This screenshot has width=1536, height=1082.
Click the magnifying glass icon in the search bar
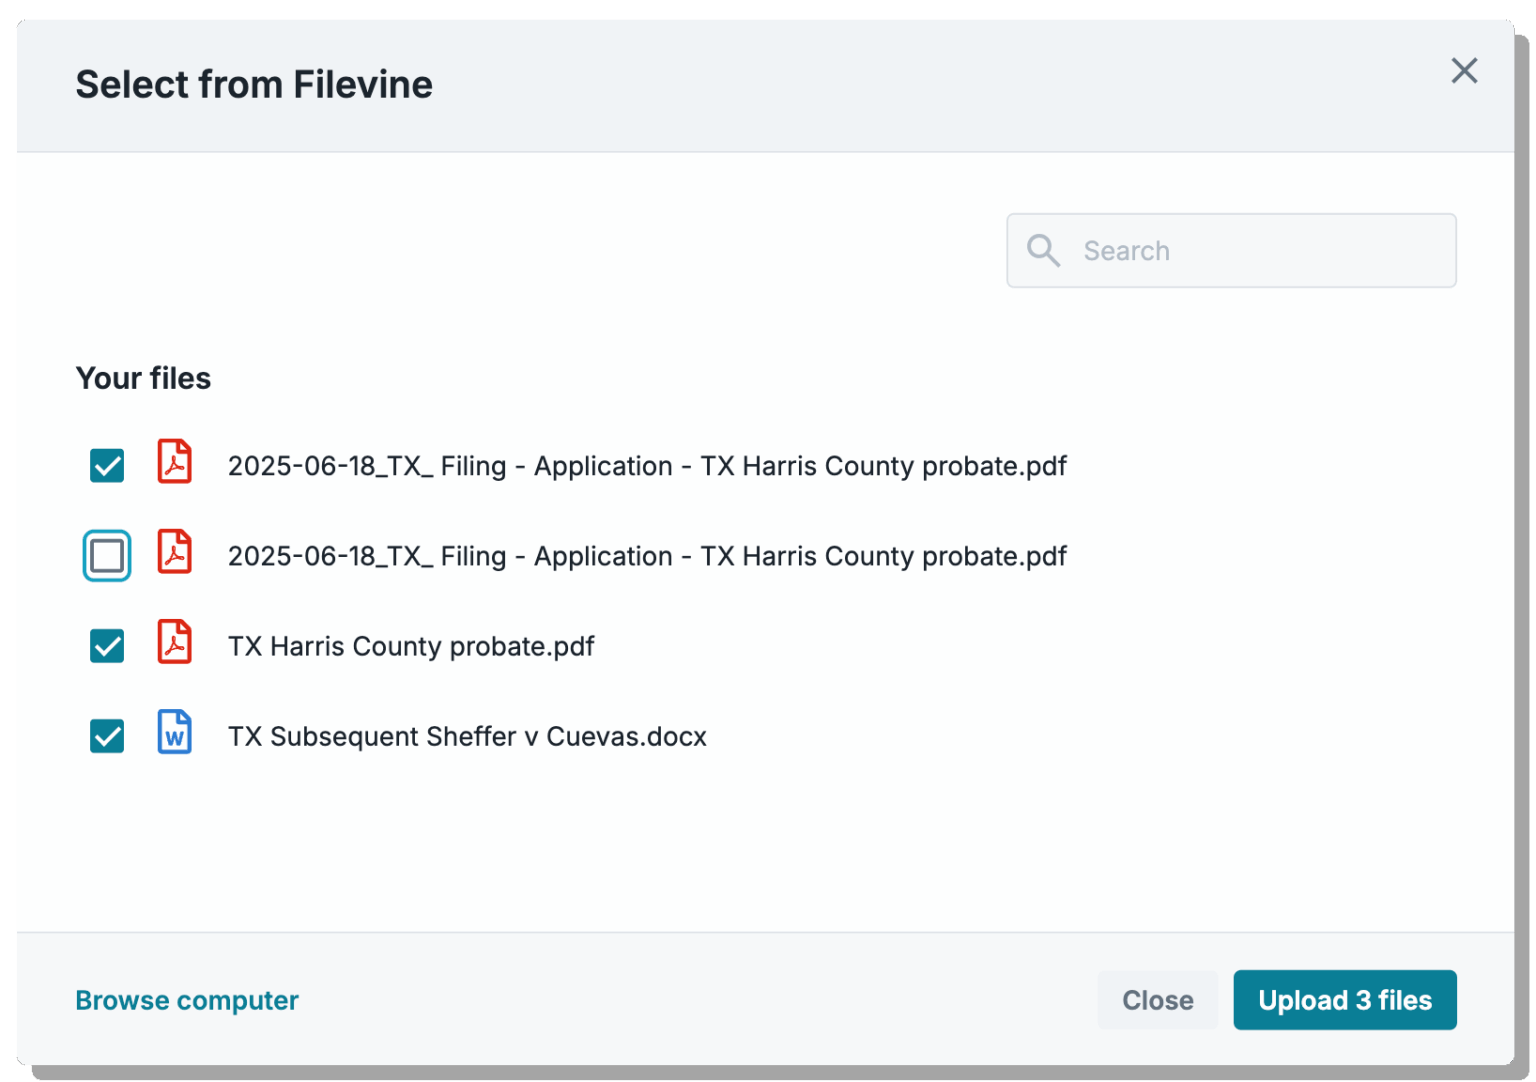click(x=1044, y=250)
